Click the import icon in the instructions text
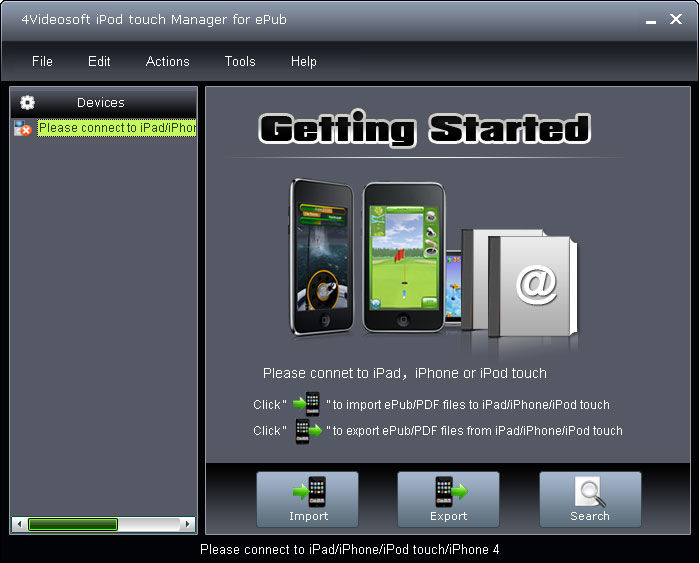700x563 pixels. 307,404
